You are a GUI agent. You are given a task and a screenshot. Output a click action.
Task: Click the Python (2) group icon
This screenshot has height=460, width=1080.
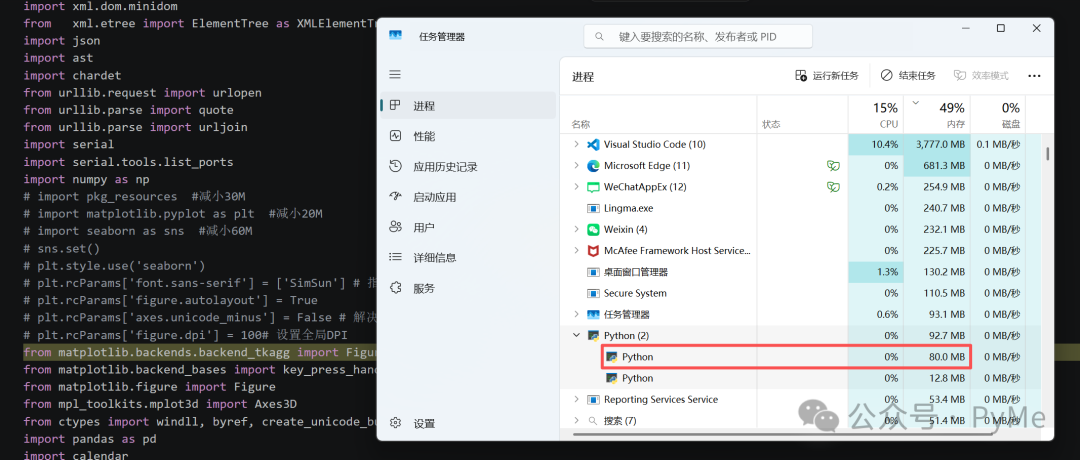593,335
